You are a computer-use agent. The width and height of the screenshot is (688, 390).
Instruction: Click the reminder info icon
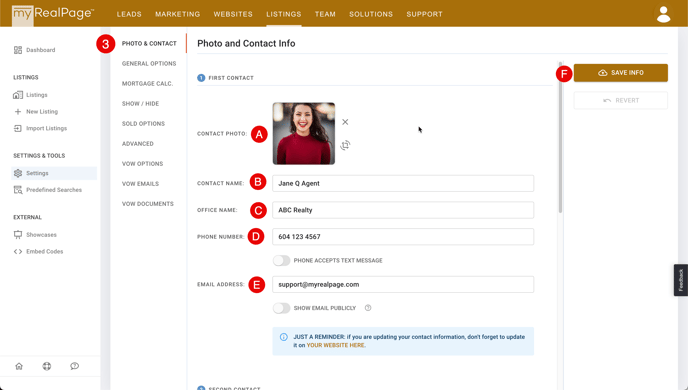(x=284, y=337)
